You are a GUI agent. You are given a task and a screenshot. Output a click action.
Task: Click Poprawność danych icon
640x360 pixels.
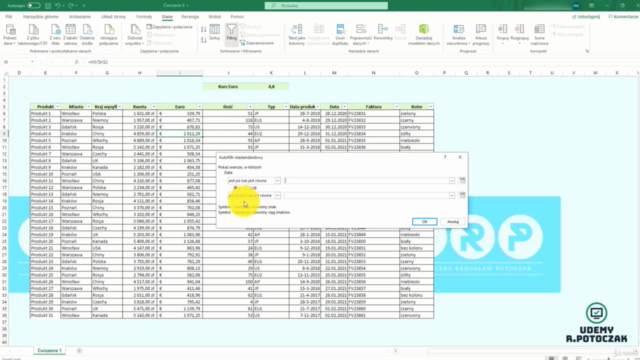coord(360,35)
